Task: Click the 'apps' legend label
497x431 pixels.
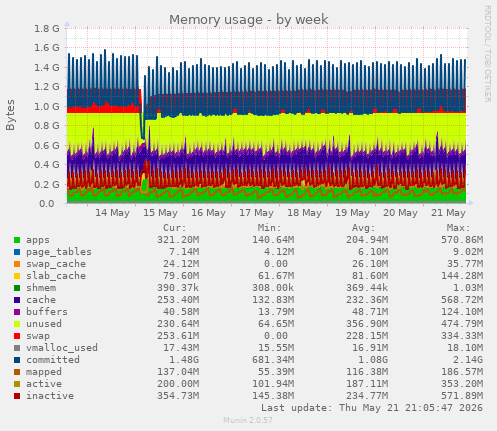Action: click(x=38, y=240)
